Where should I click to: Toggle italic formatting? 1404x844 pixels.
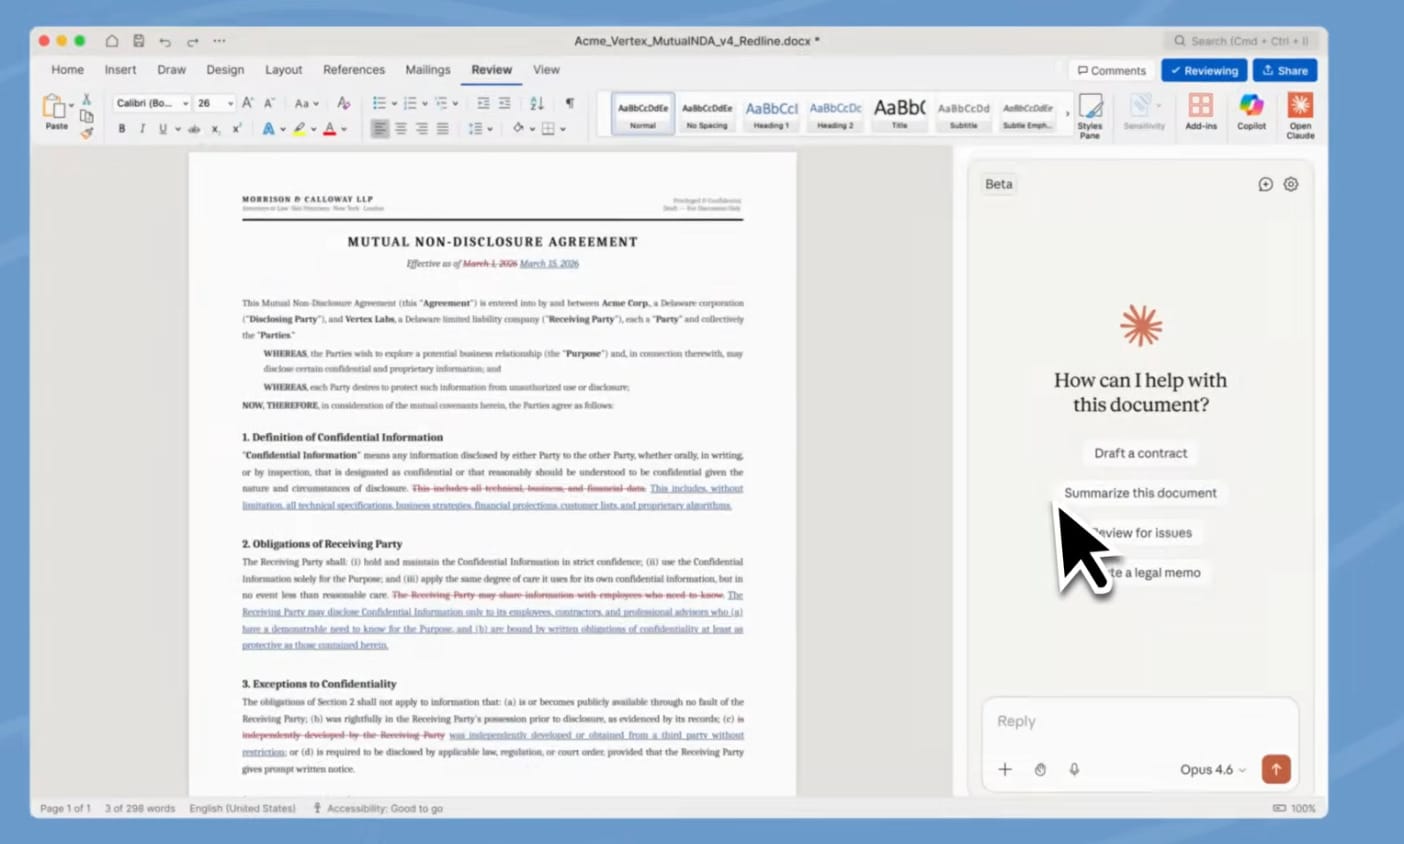142,129
